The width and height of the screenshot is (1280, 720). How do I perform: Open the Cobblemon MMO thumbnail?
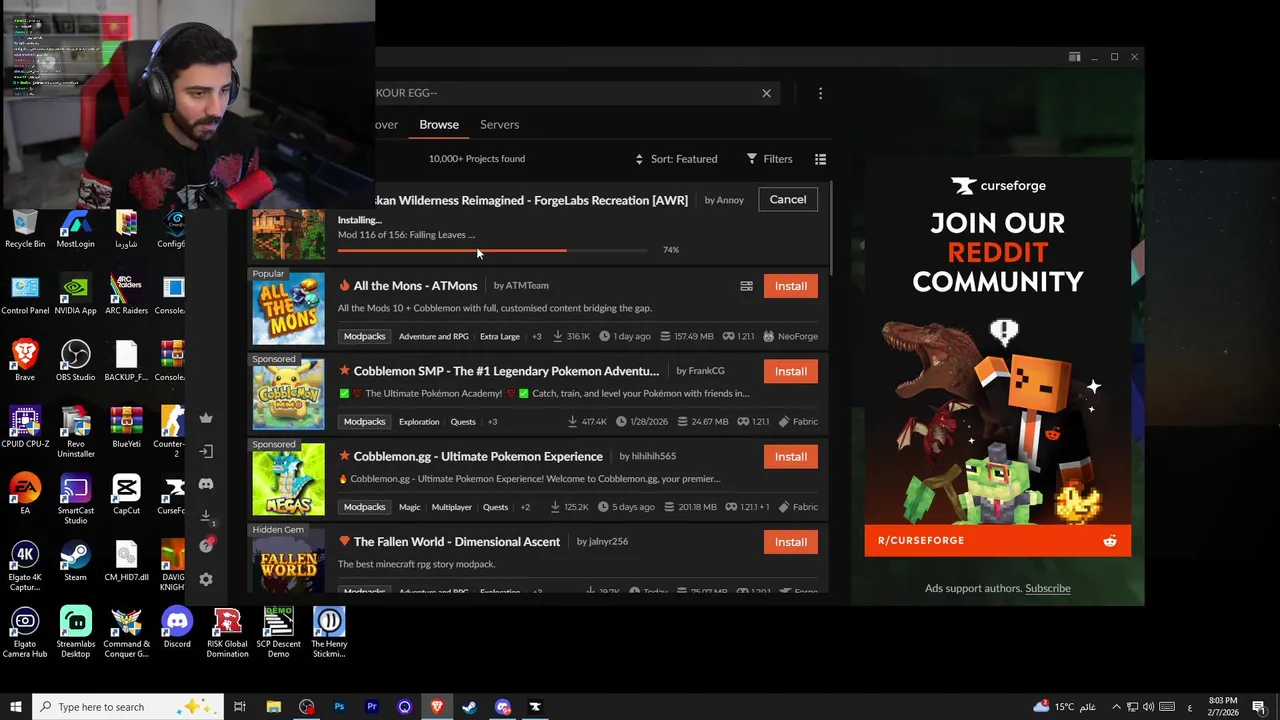pyautogui.click(x=288, y=394)
